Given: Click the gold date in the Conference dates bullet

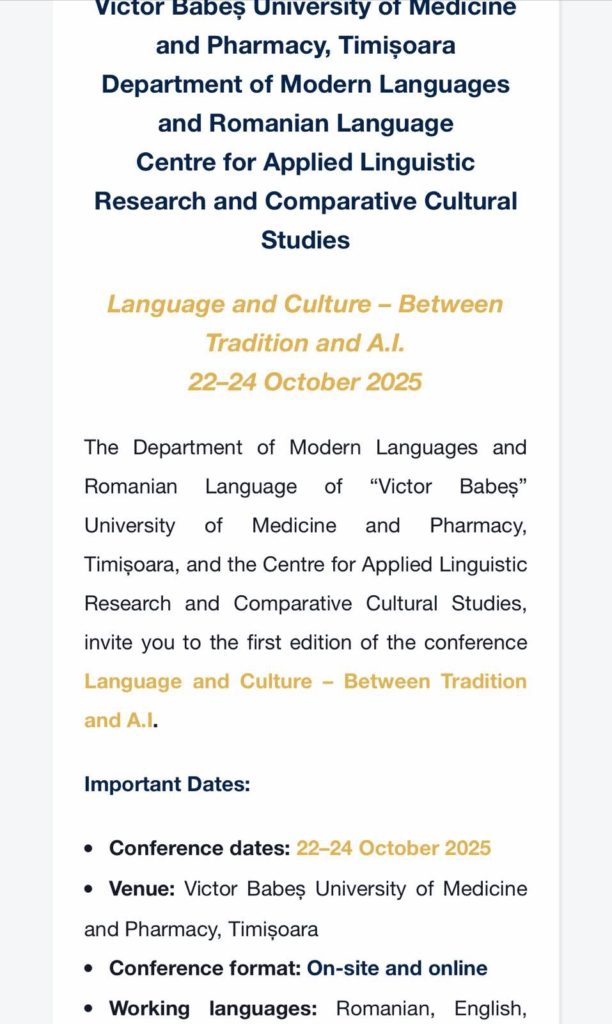Looking at the screenshot, I should click(393, 849).
